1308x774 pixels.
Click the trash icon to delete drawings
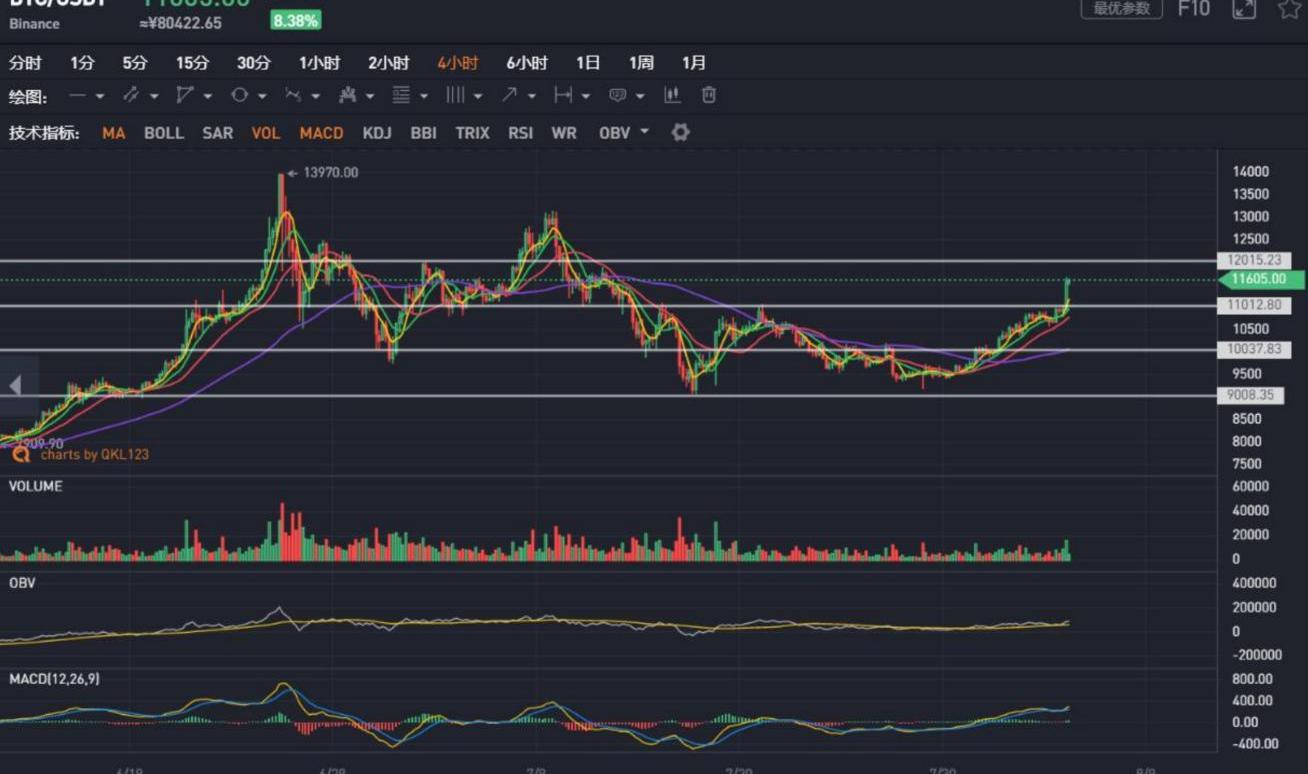pyautogui.click(x=709, y=95)
